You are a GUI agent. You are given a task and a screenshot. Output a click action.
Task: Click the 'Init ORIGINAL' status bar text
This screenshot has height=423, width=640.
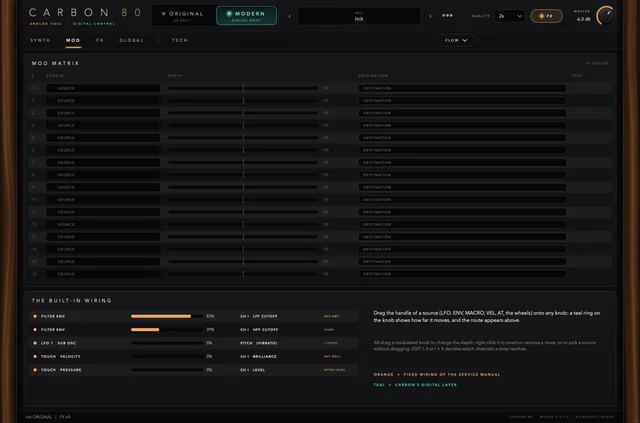tap(39, 417)
